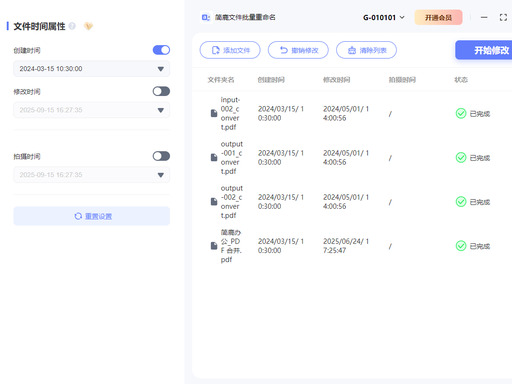The height and width of the screenshot is (384, 512).
Task: Click file icon of the PDF合并.pdf row
Action: [214, 246]
